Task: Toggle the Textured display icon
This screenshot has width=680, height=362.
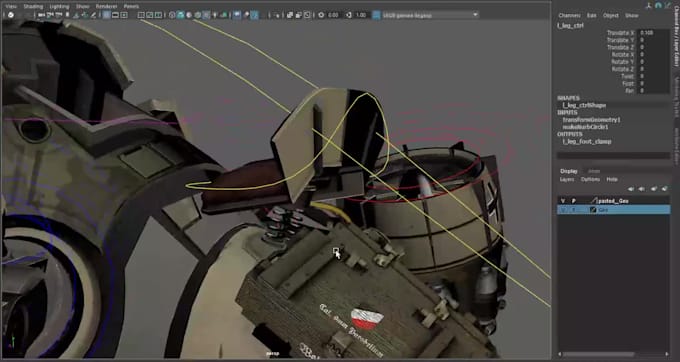Action: click(x=207, y=15)
